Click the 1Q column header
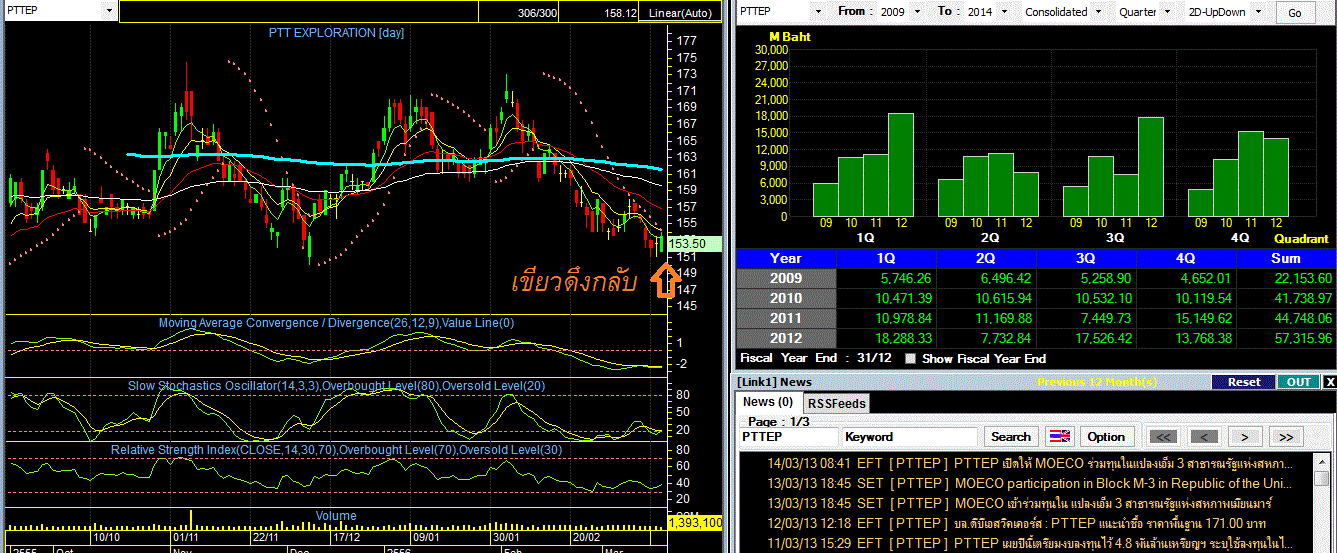Screen dimensions: 1337x553 click(885, 258)
